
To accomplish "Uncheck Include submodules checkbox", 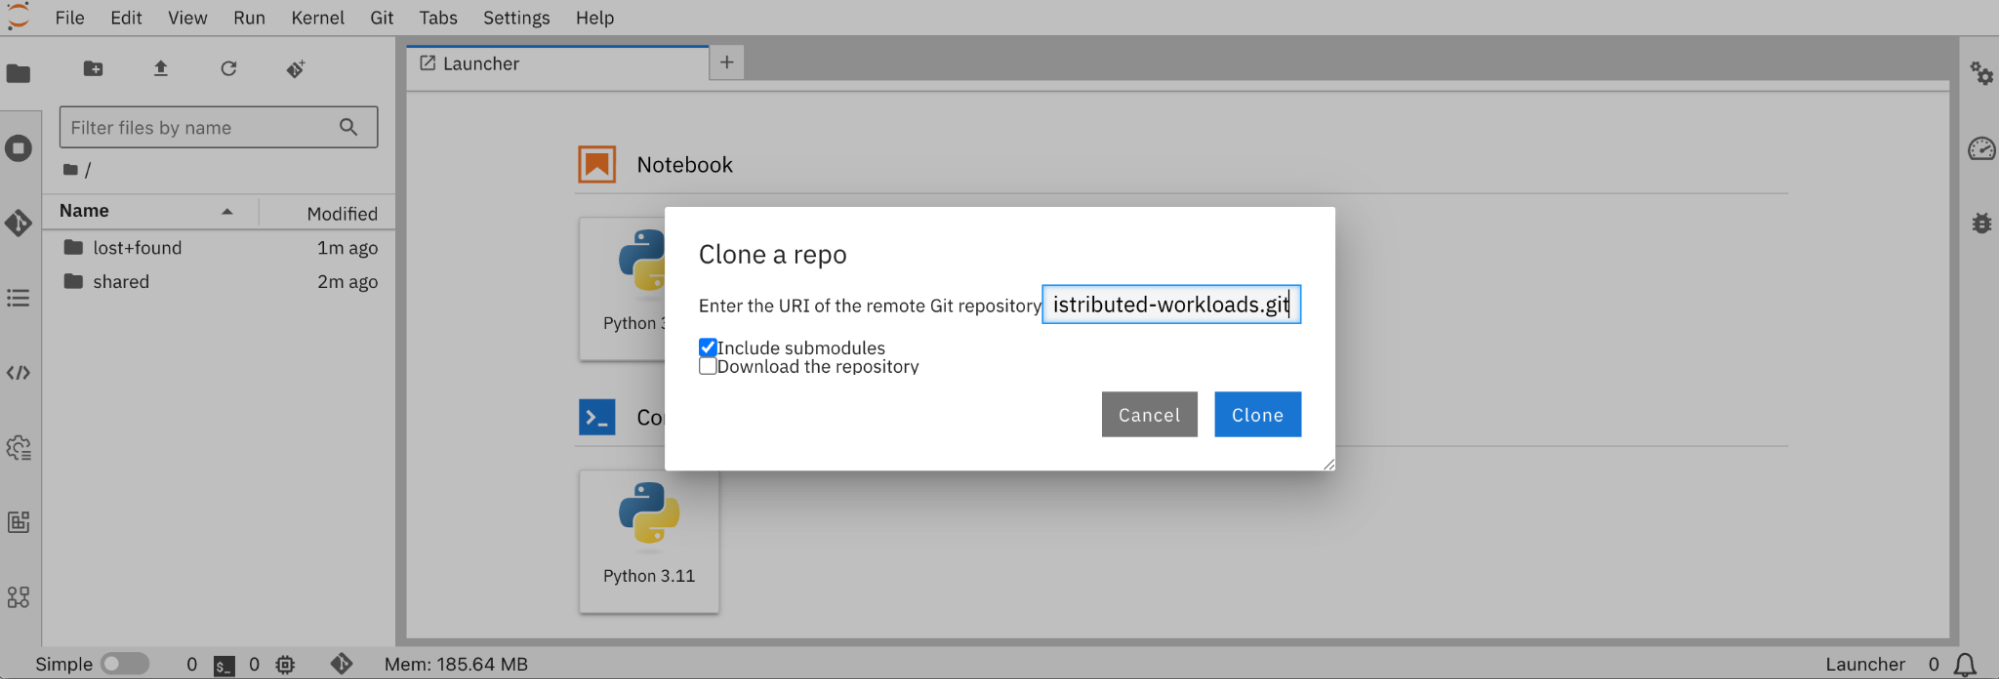I will coord(708,347).
